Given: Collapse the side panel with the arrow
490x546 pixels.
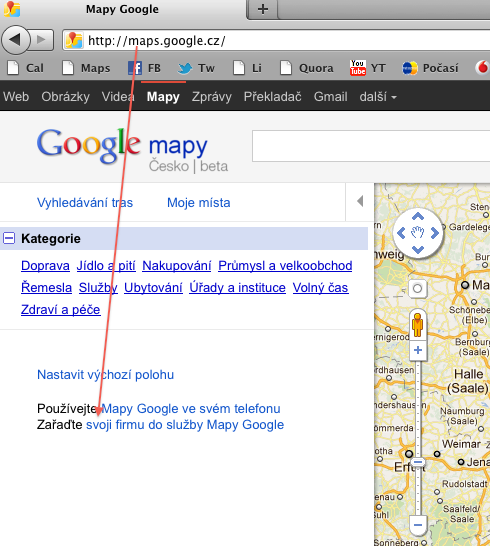Looking at the screenshot, I should (x=360, y=201).
